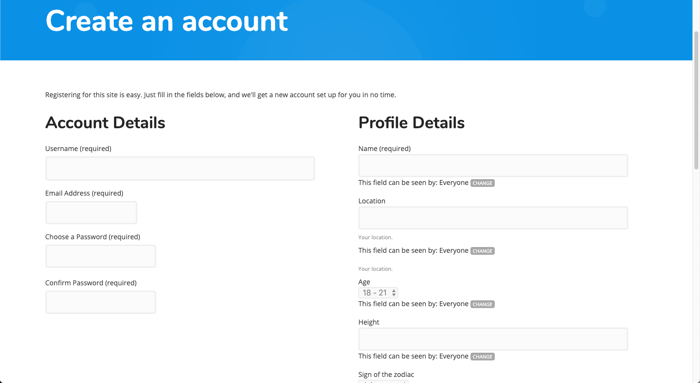The height and width of the screenshot is (383, 700).
Task: Click the Username input field
Action: click(180, 168)
